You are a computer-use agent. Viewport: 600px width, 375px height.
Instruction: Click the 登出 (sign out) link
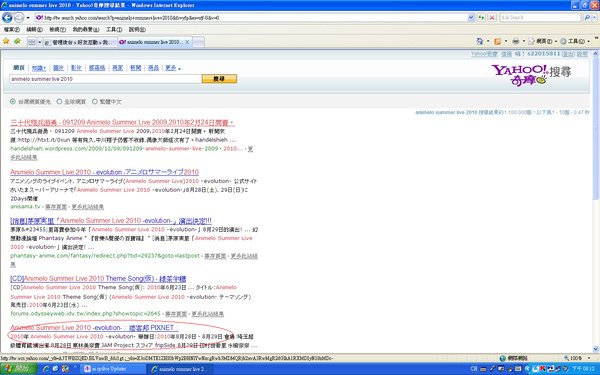pos(568,54)
